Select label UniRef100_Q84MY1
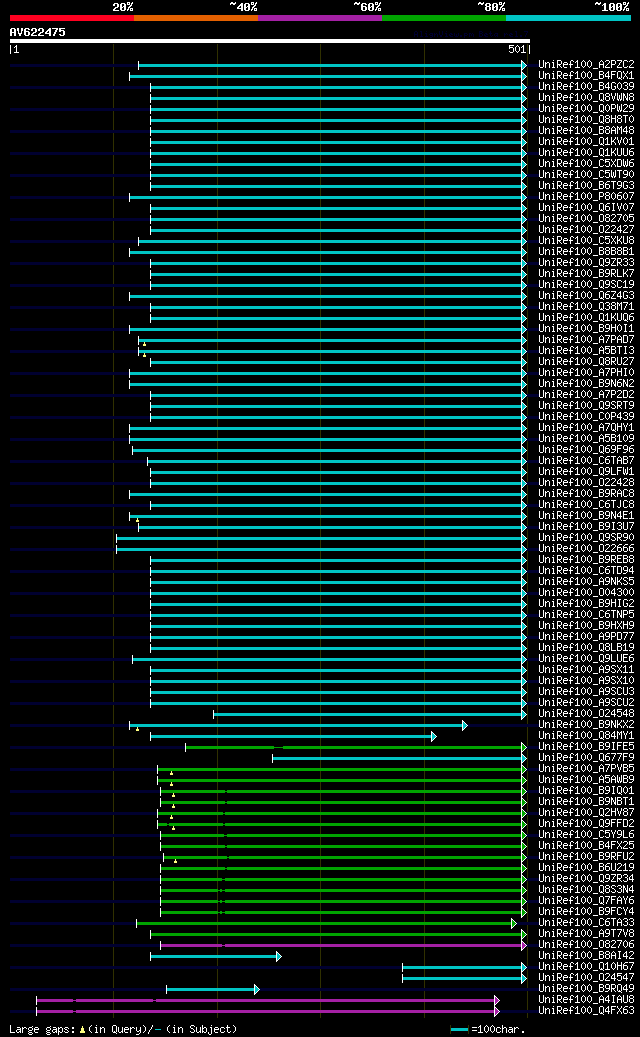Viewport: 640px width, 1037px height. coord(586,735)
